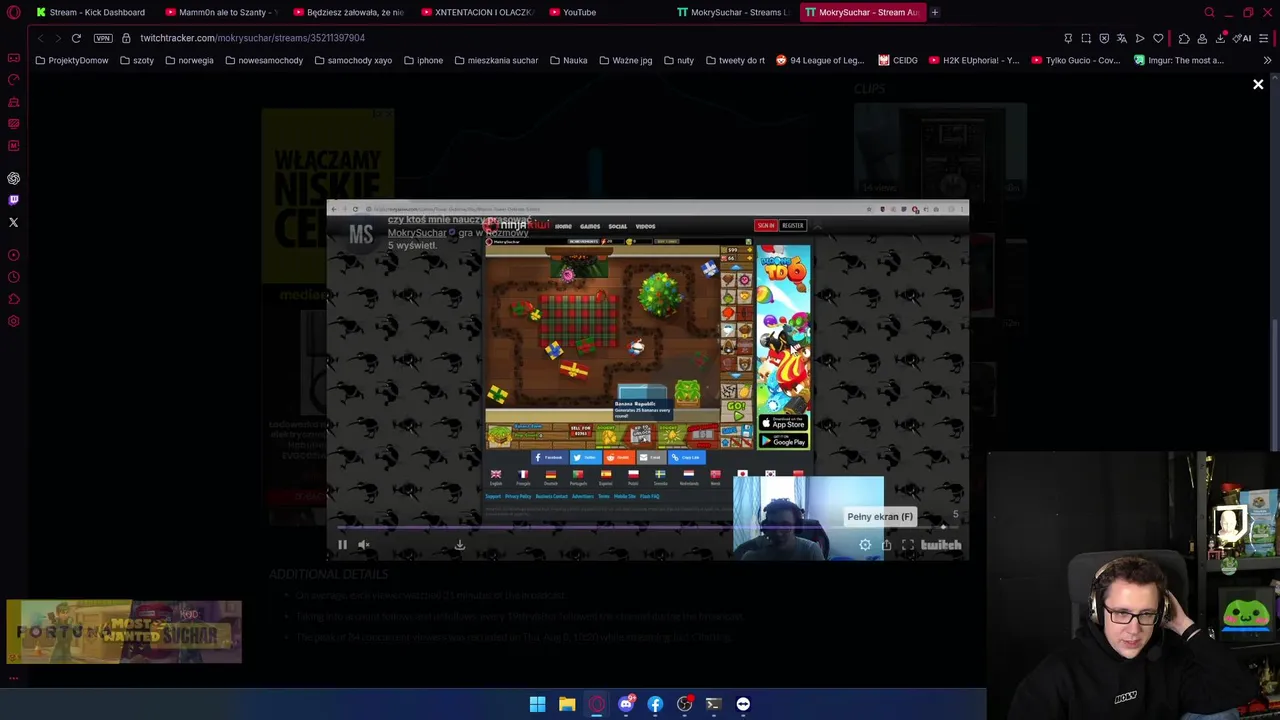Open Extensions cube icon in the sidebar
The image size is (1280, 720).
pyautogui.click(x=14, y=299)
